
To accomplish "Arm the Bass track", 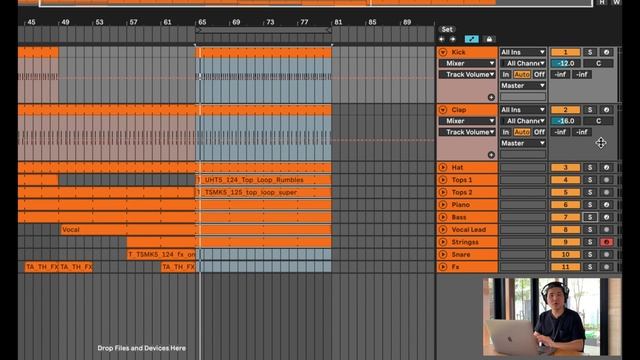I will pyautogui.click(x=607, y=217).
